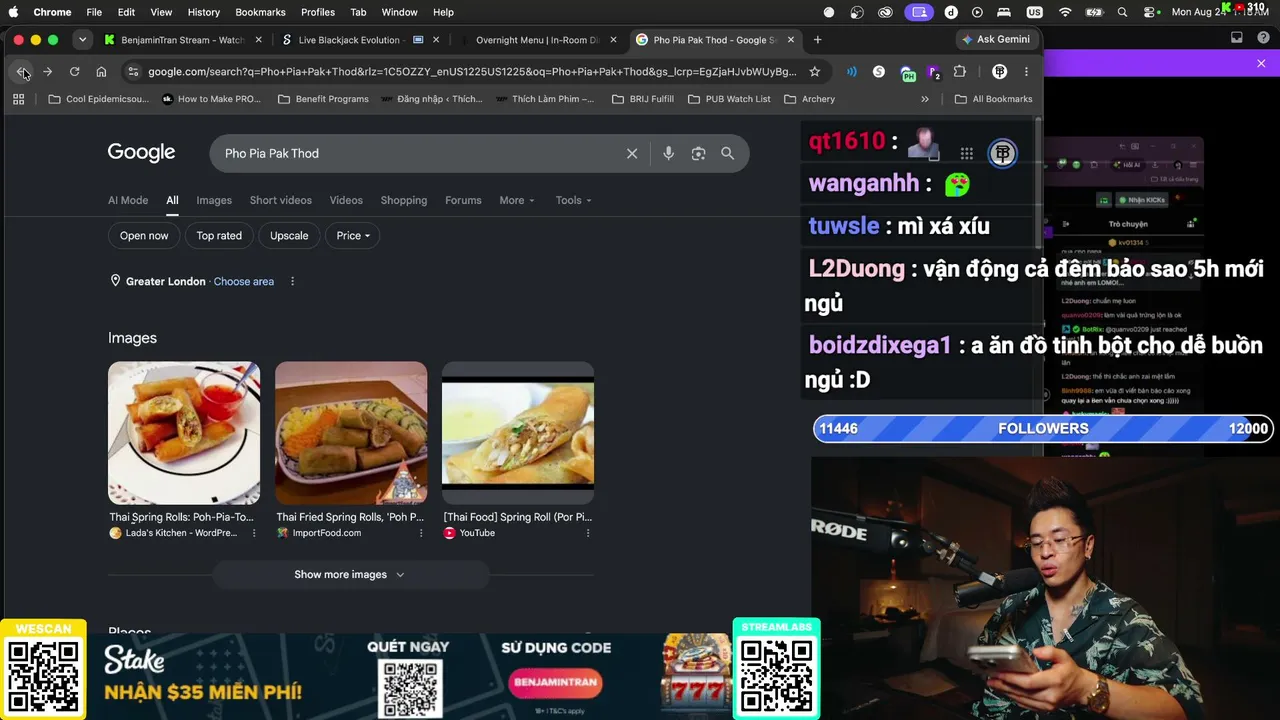Open options for Lada's Kitchen image result
Screen dimensions: 1280x720
click(254, 533)
